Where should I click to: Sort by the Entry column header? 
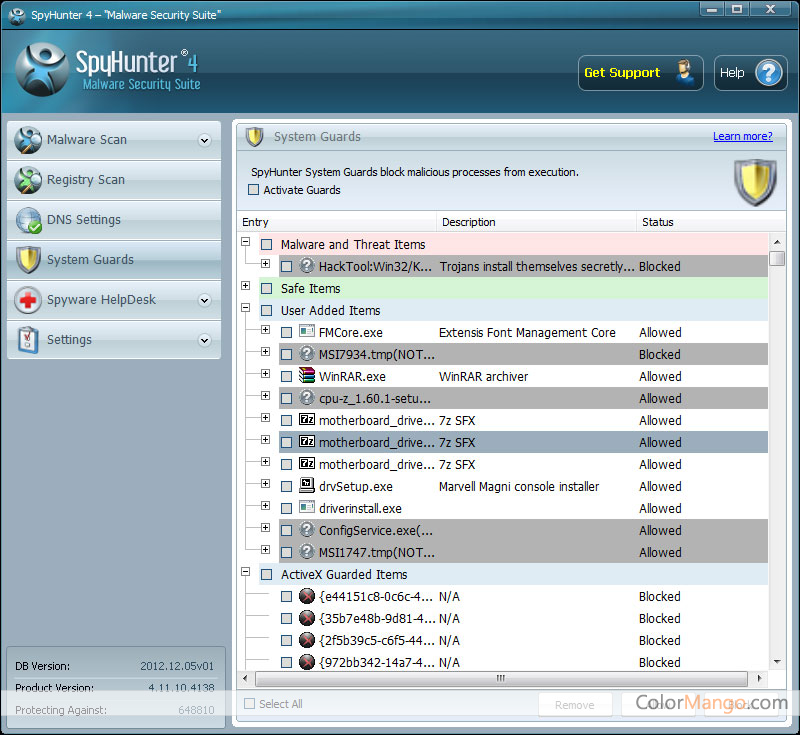(337, 222)
